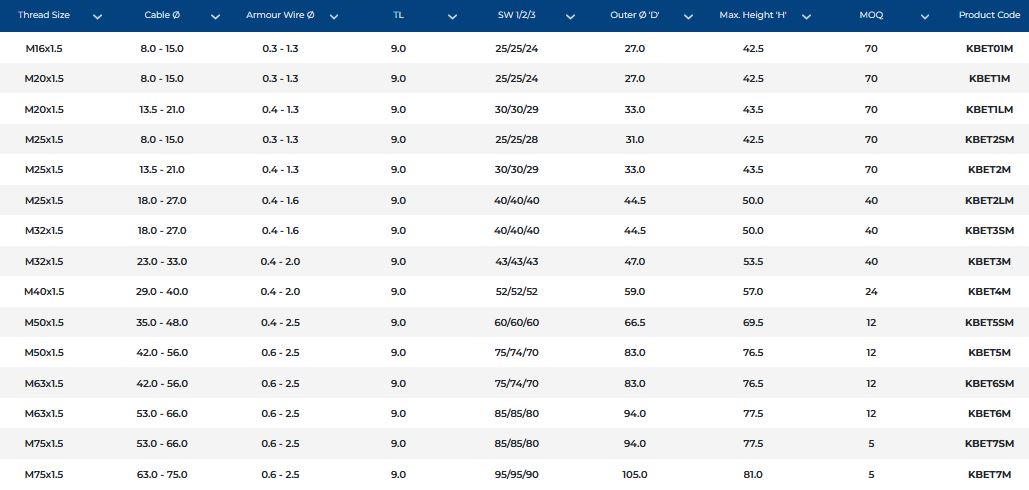Select product code KBET3M
This screenshot has height=490, width=1029.
pos(989,262)
